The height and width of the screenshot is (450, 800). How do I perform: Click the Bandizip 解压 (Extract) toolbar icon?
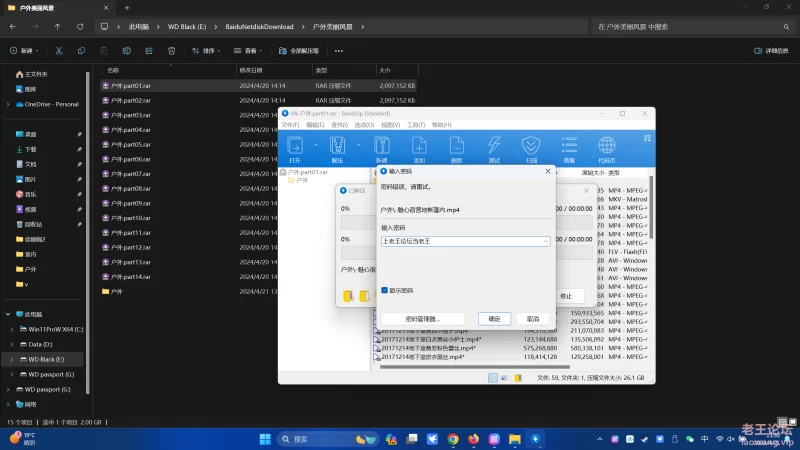(337, 146)
